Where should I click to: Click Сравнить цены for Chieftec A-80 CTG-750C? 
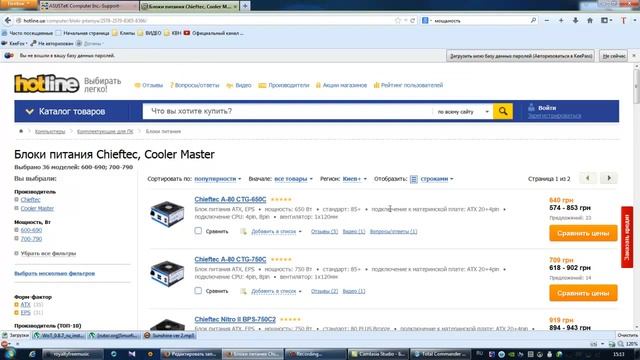coord(583,293)
